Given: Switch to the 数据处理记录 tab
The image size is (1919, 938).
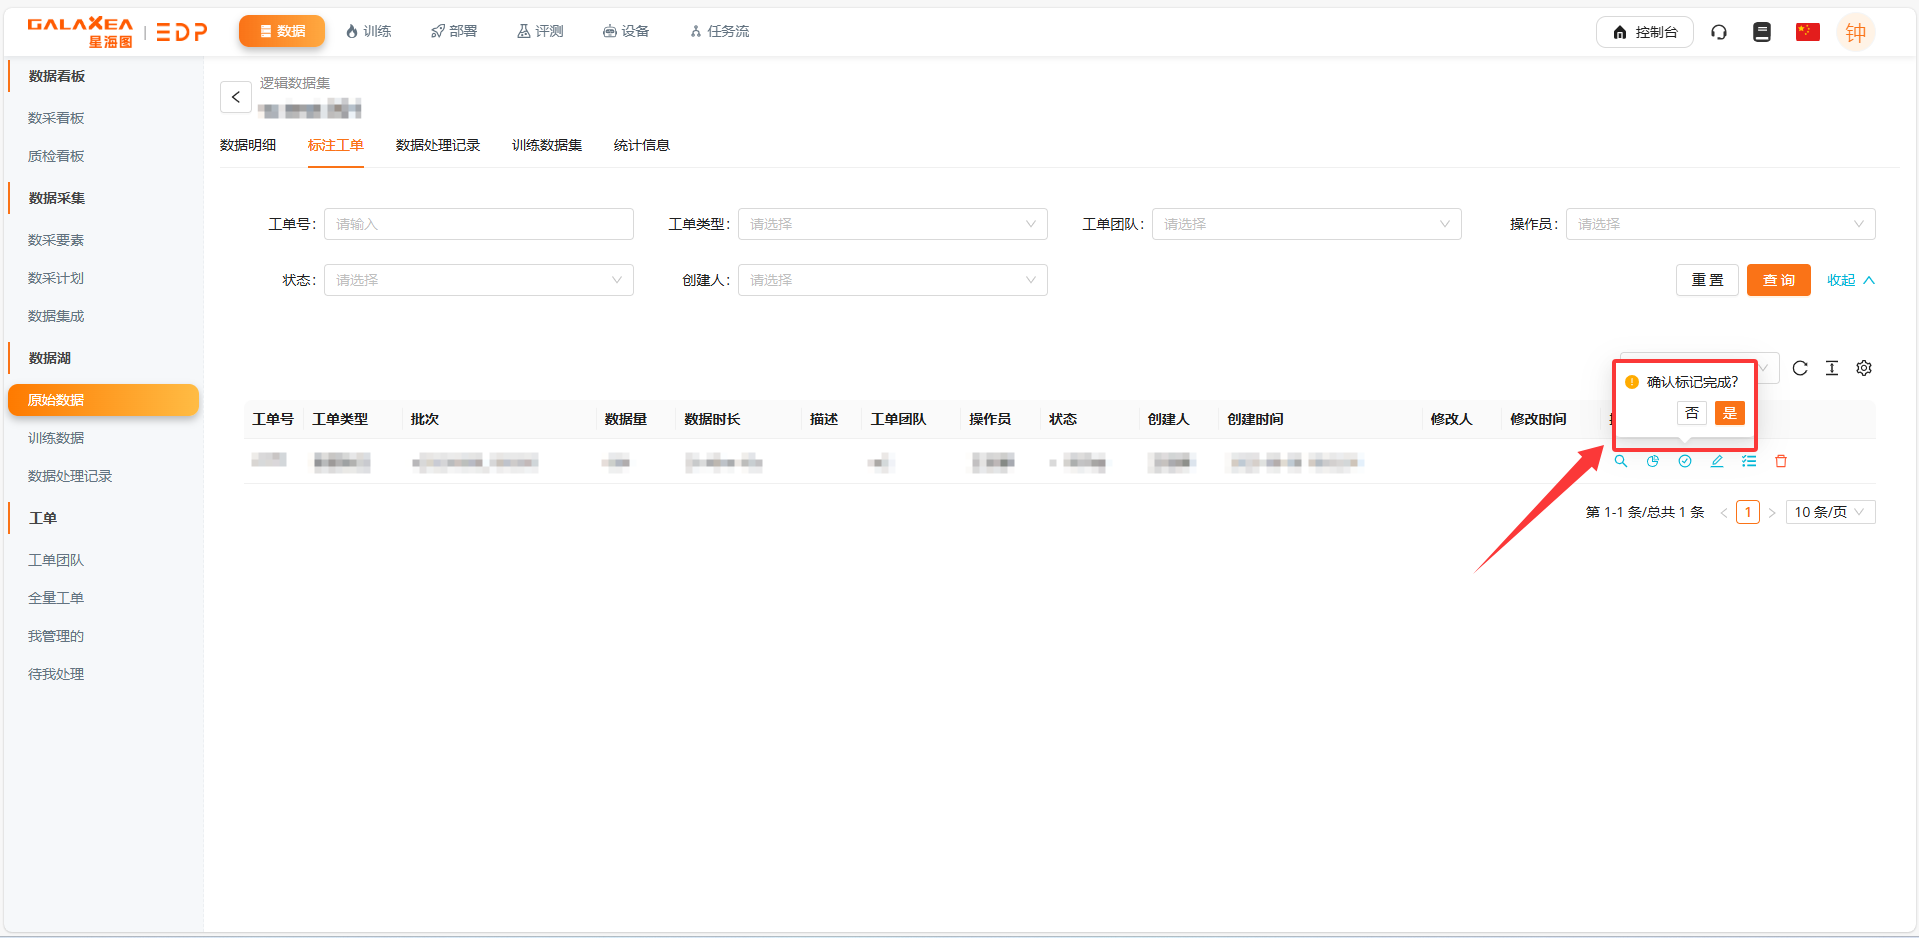Looking at the screenshot, I should pos(438,145).
